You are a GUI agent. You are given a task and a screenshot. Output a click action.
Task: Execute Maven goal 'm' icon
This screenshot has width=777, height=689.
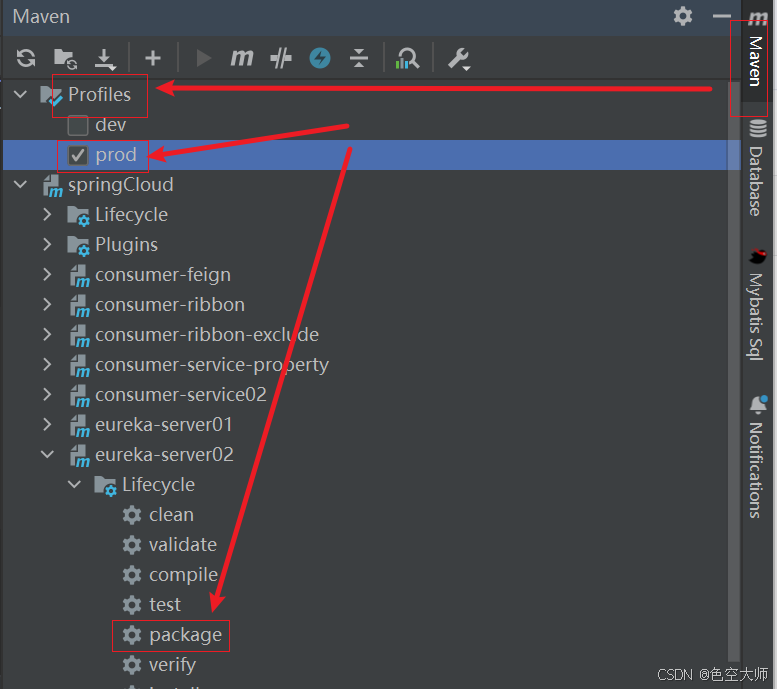242,58
